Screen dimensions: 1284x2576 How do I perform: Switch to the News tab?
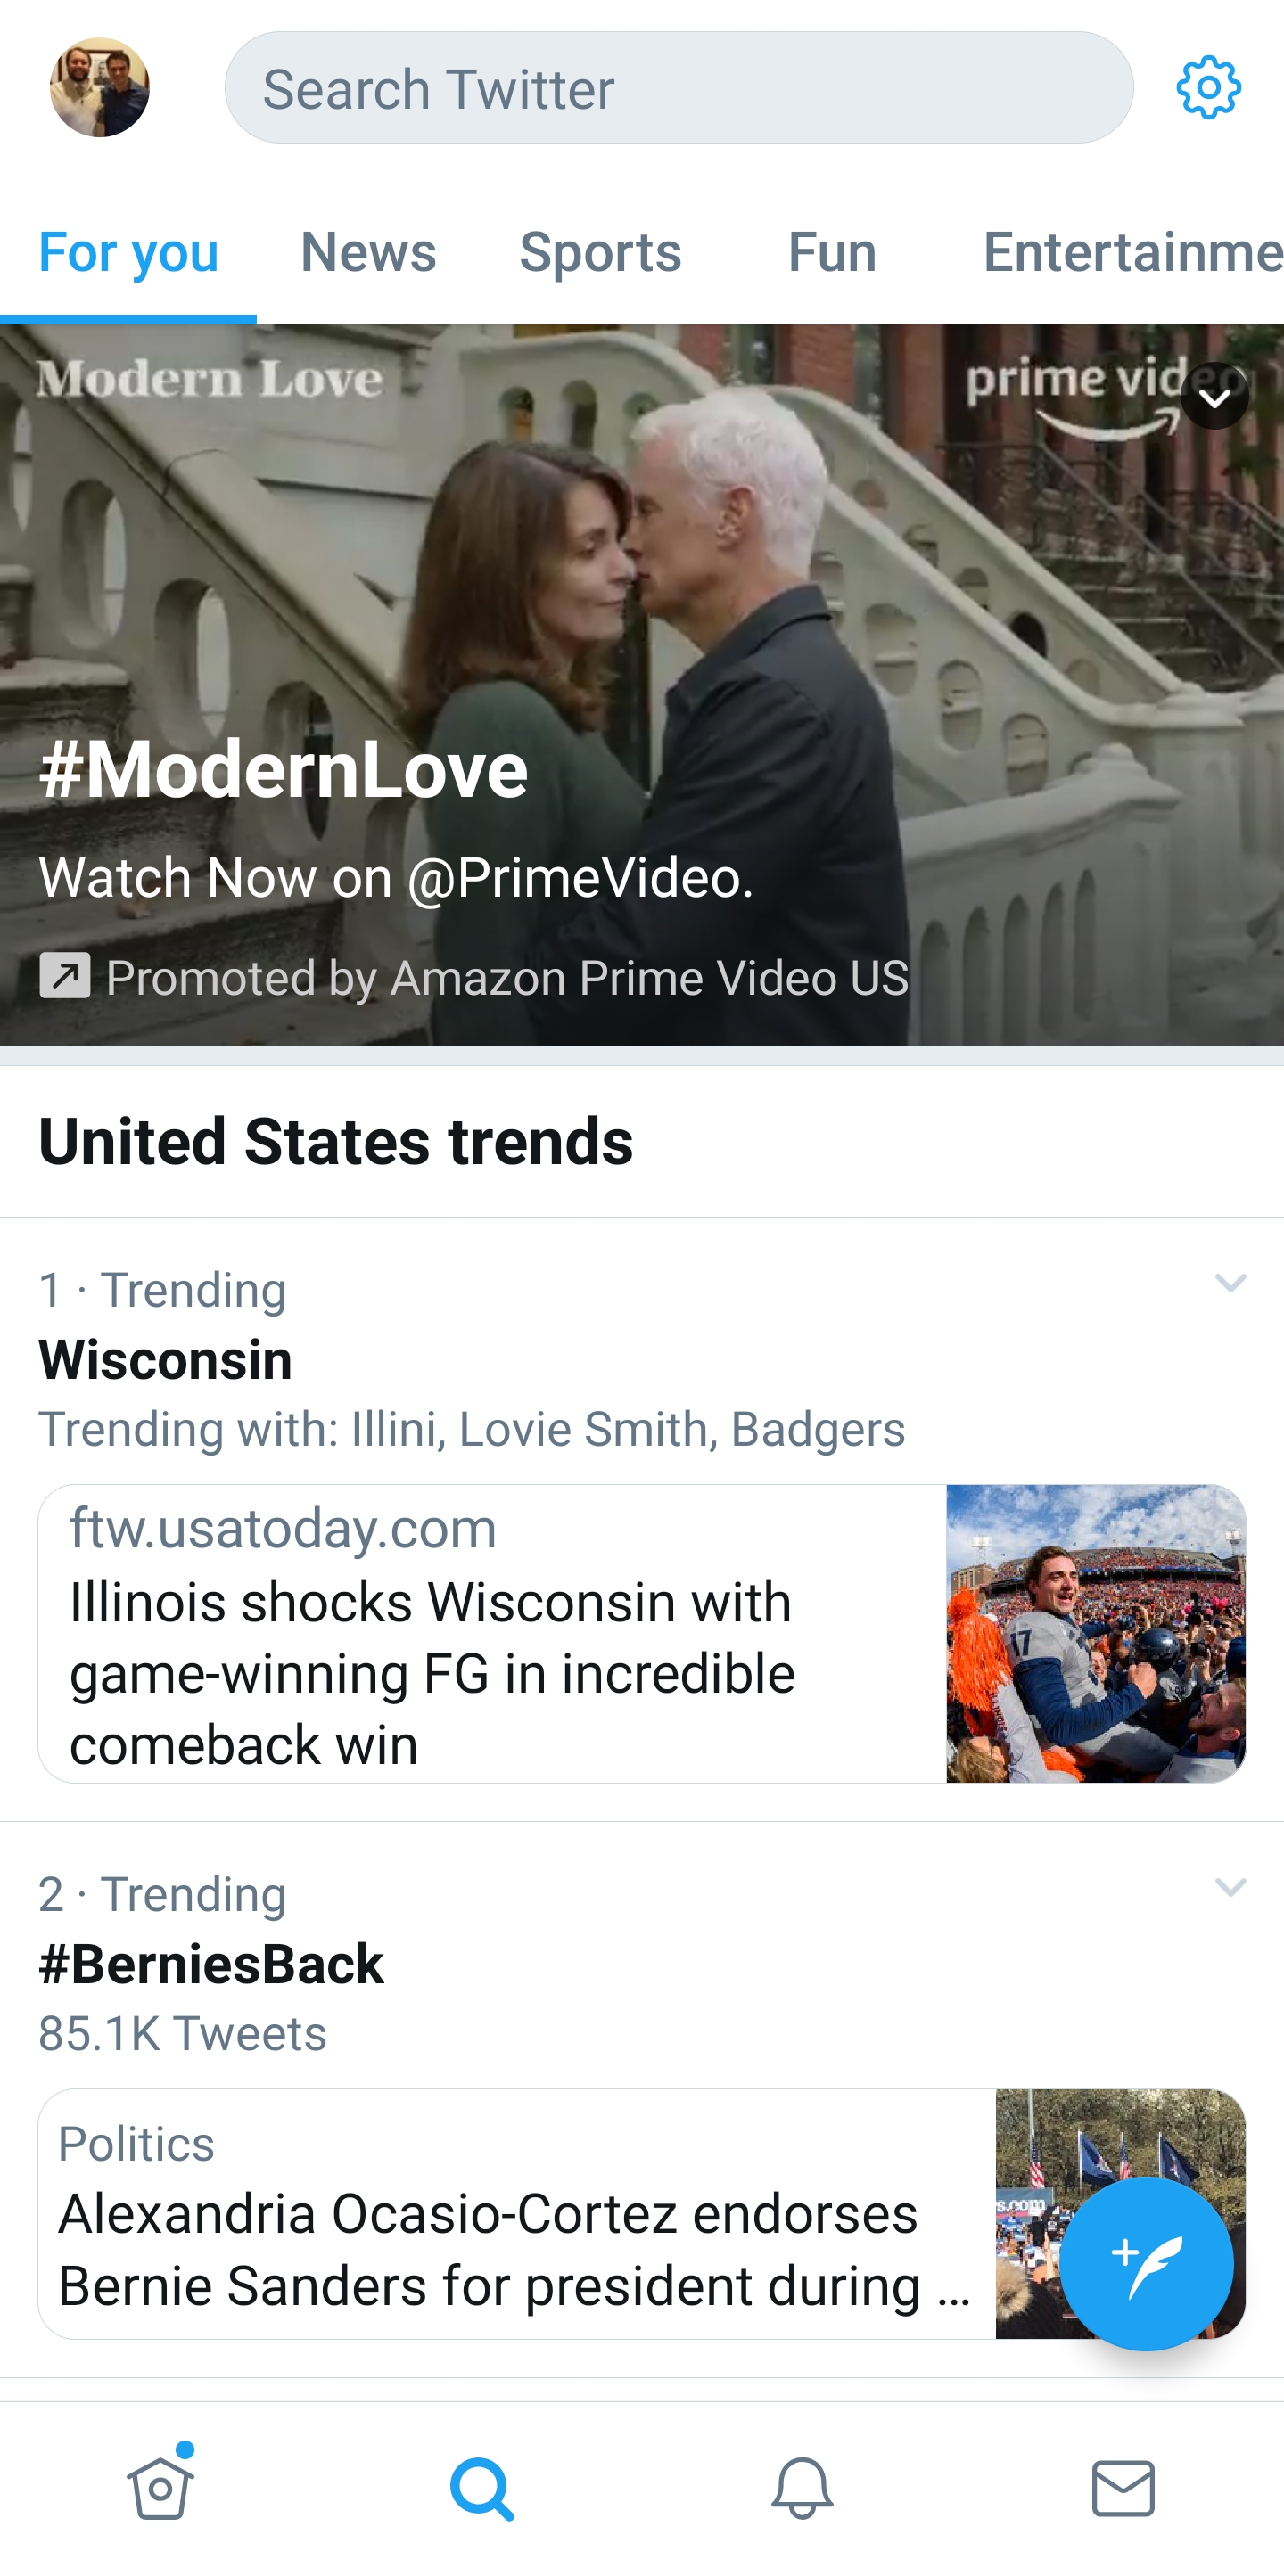368,253
